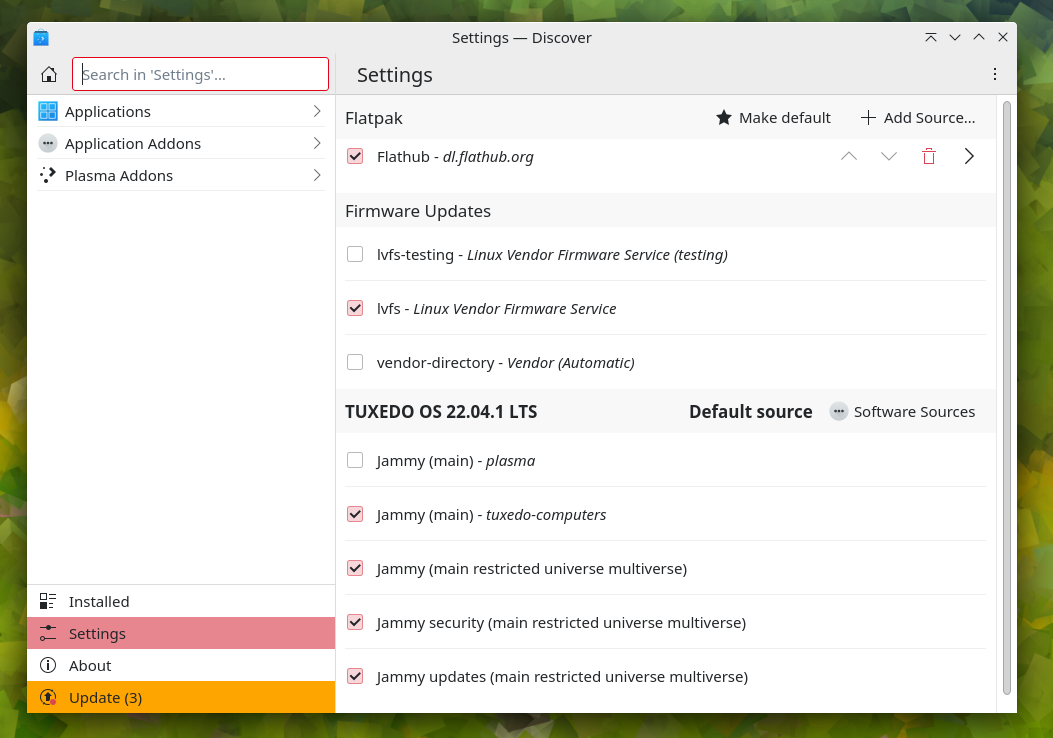
Task: Open Software Sources for TUXEDO OS
Action: (x=903, y=411)
